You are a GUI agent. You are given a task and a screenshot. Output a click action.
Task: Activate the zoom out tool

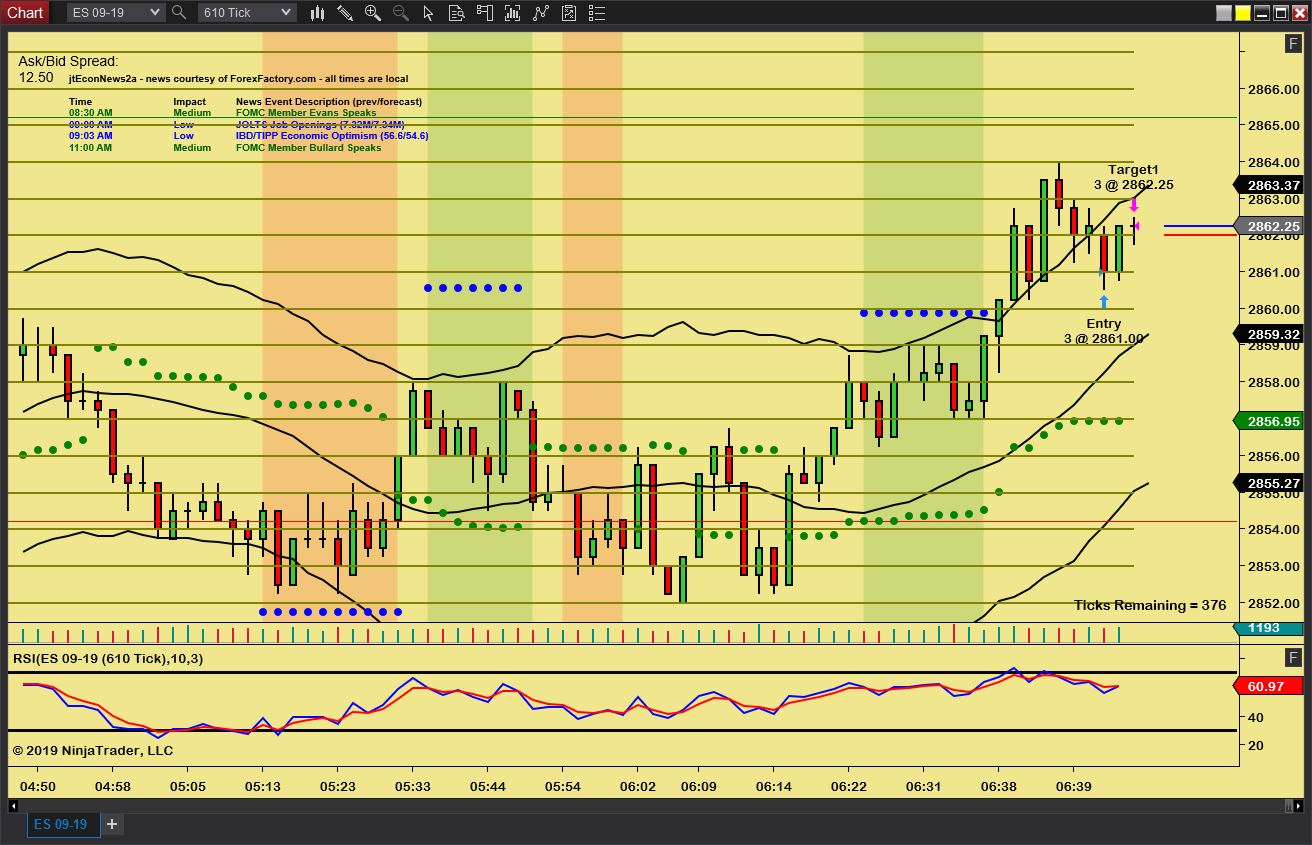[401, 13]
